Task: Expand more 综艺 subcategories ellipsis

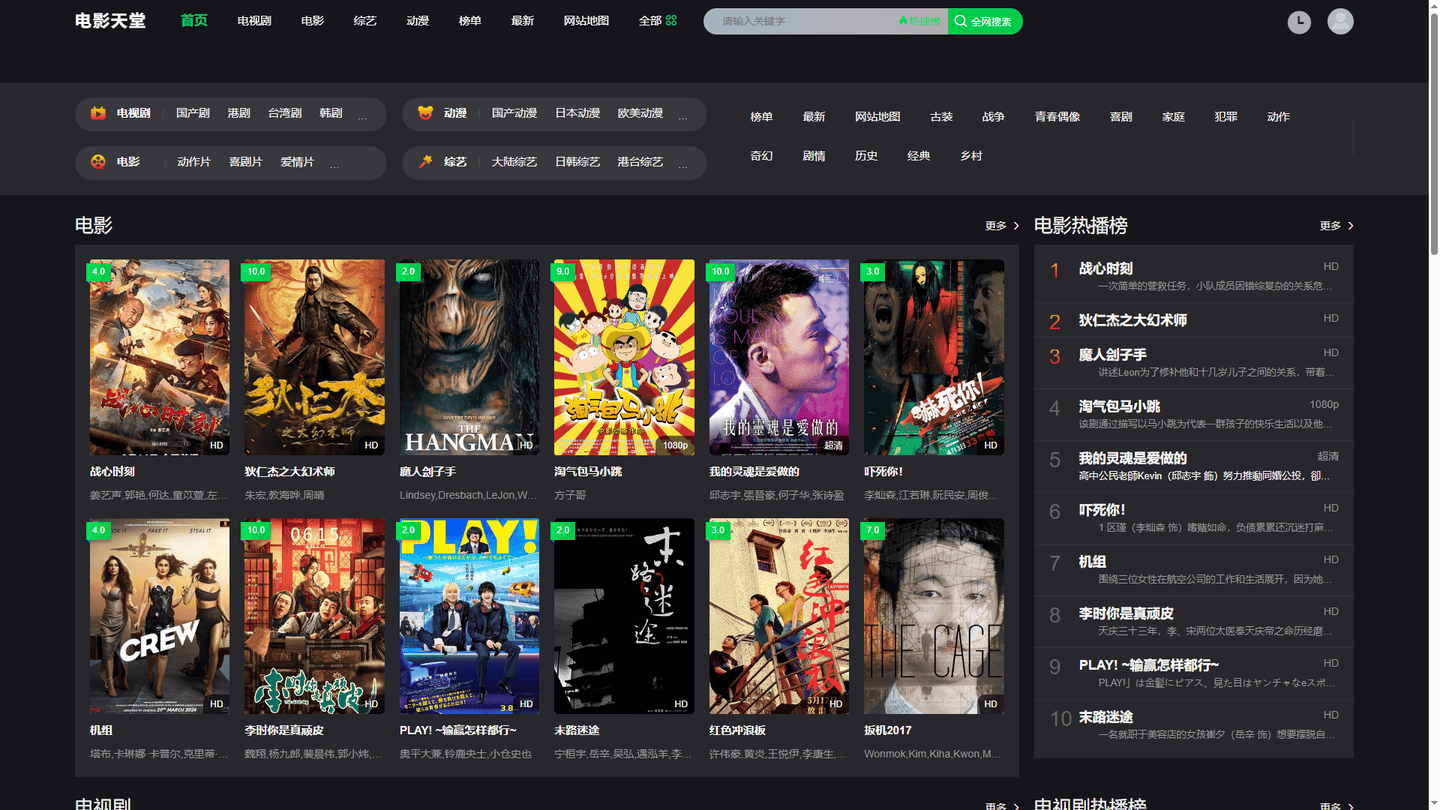Action: (x=683, y=164)
